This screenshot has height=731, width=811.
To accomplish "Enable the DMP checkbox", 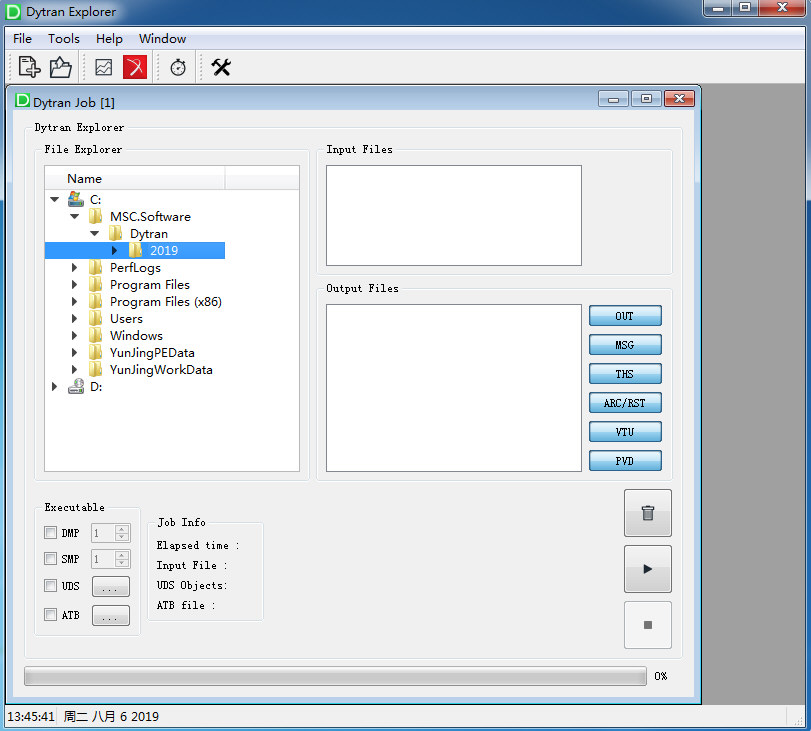I will pyautogui.click(x=51, y=533).
